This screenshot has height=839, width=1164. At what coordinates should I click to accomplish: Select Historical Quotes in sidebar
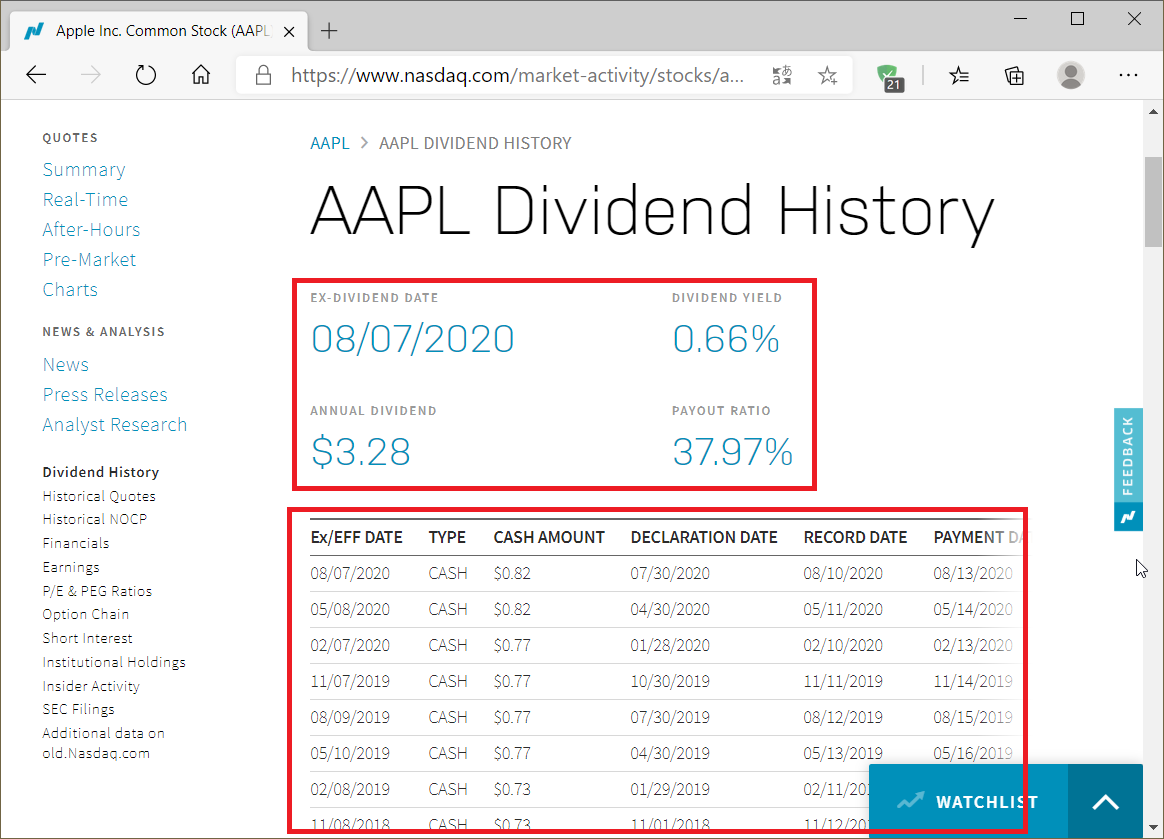(99, 496)
